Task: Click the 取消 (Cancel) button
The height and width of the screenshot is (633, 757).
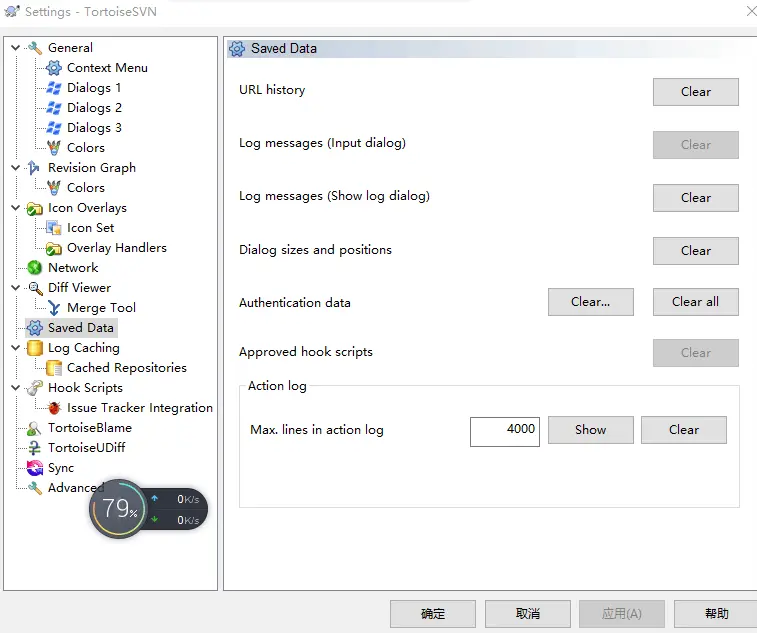Action: (x=528, y=614)
